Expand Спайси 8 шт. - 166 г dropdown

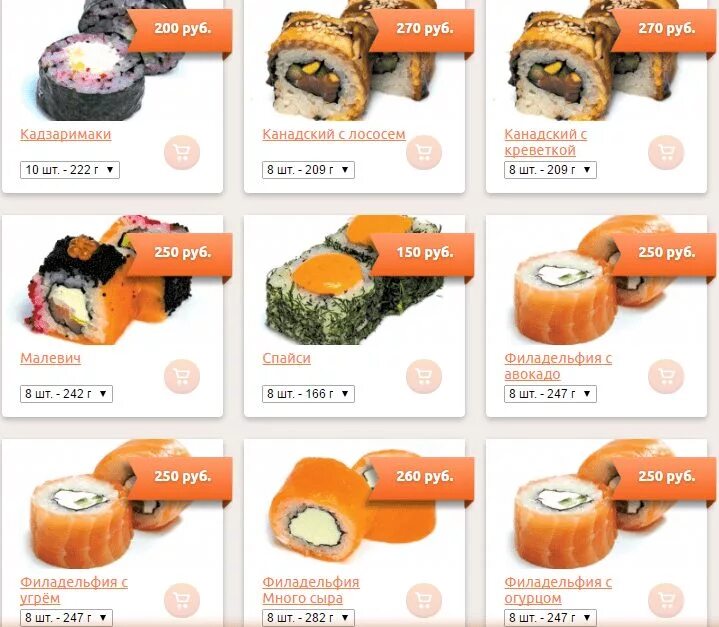[x=308, y=394]
